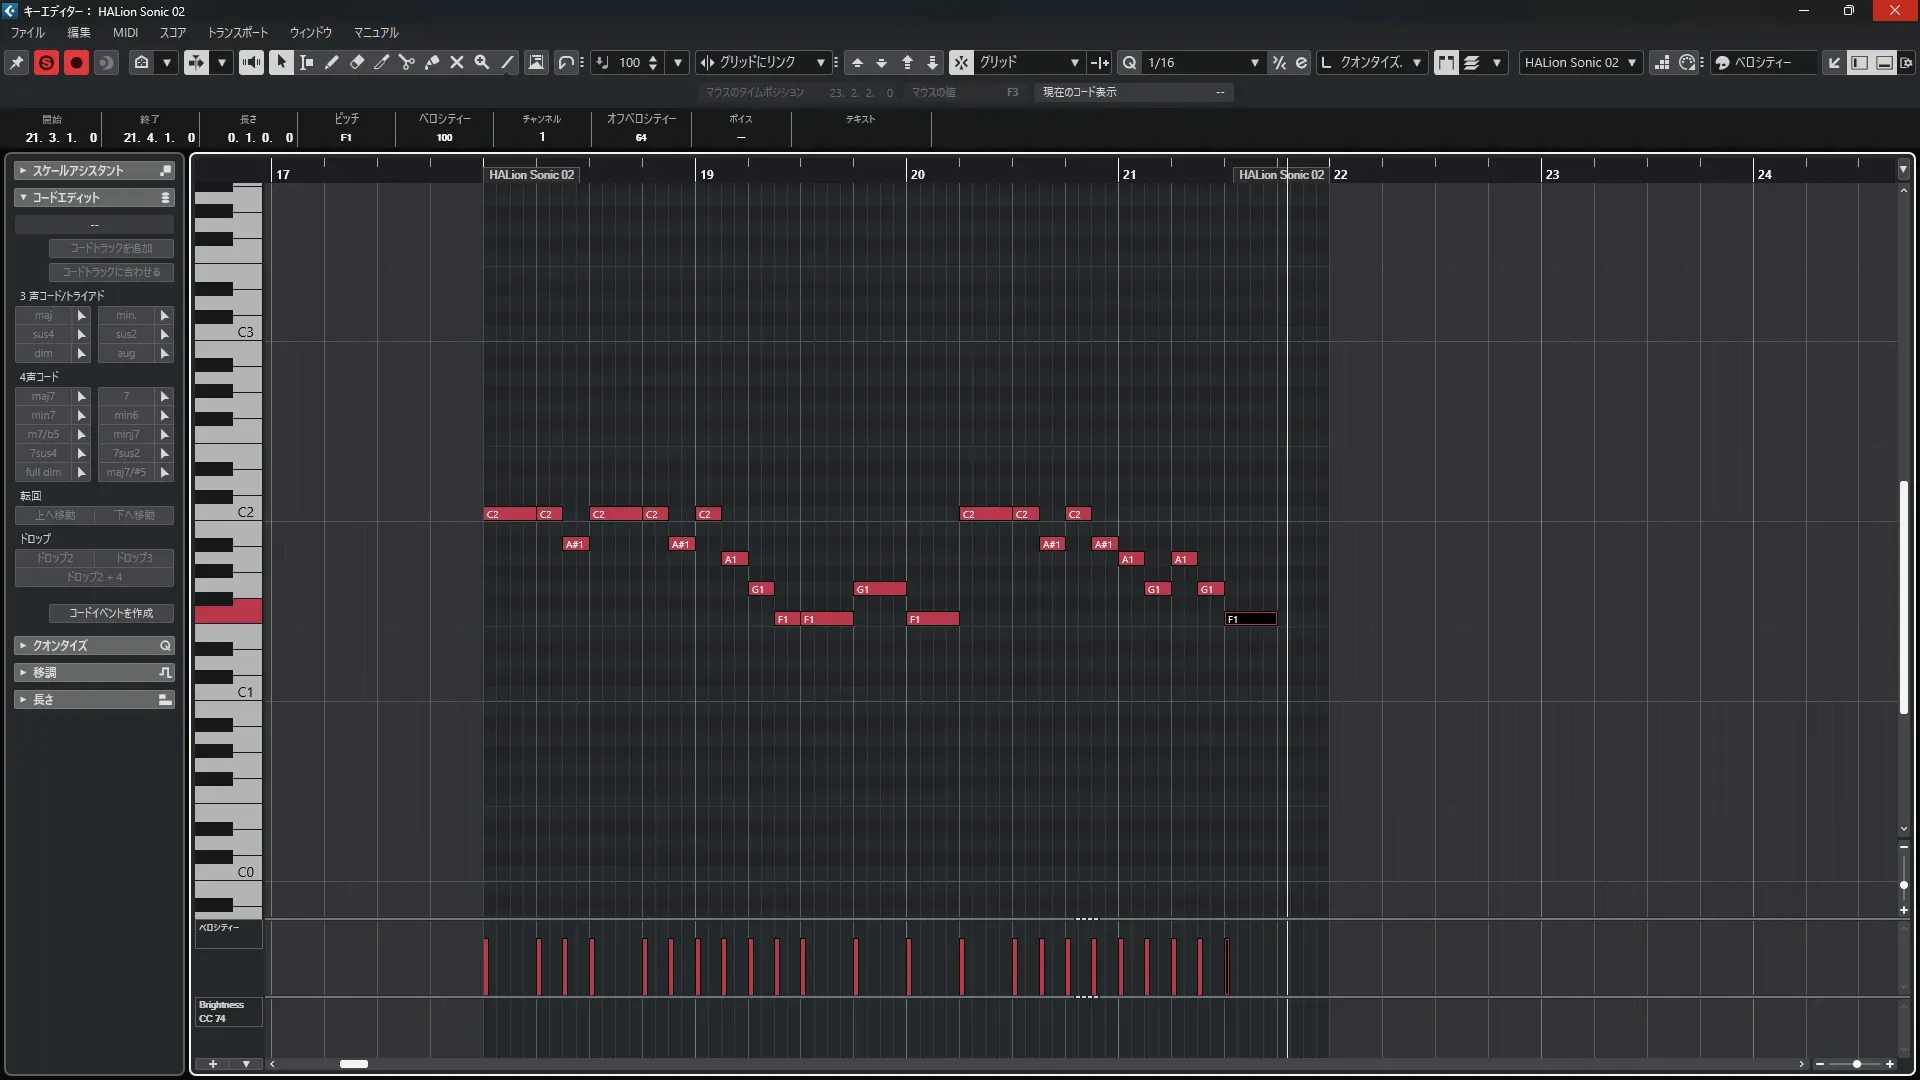Toggle Solo Editor button

pyautogui.click(x=46, y=62)
